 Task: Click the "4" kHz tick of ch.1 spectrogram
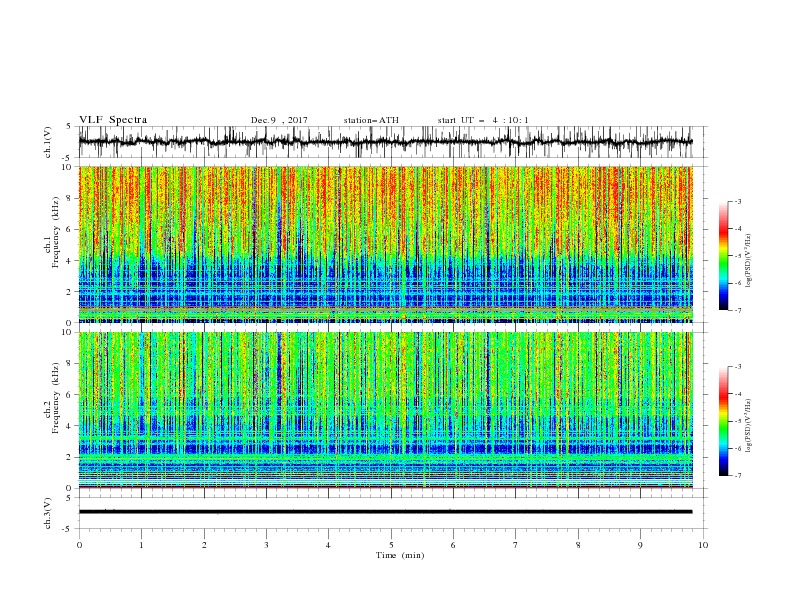70,261
